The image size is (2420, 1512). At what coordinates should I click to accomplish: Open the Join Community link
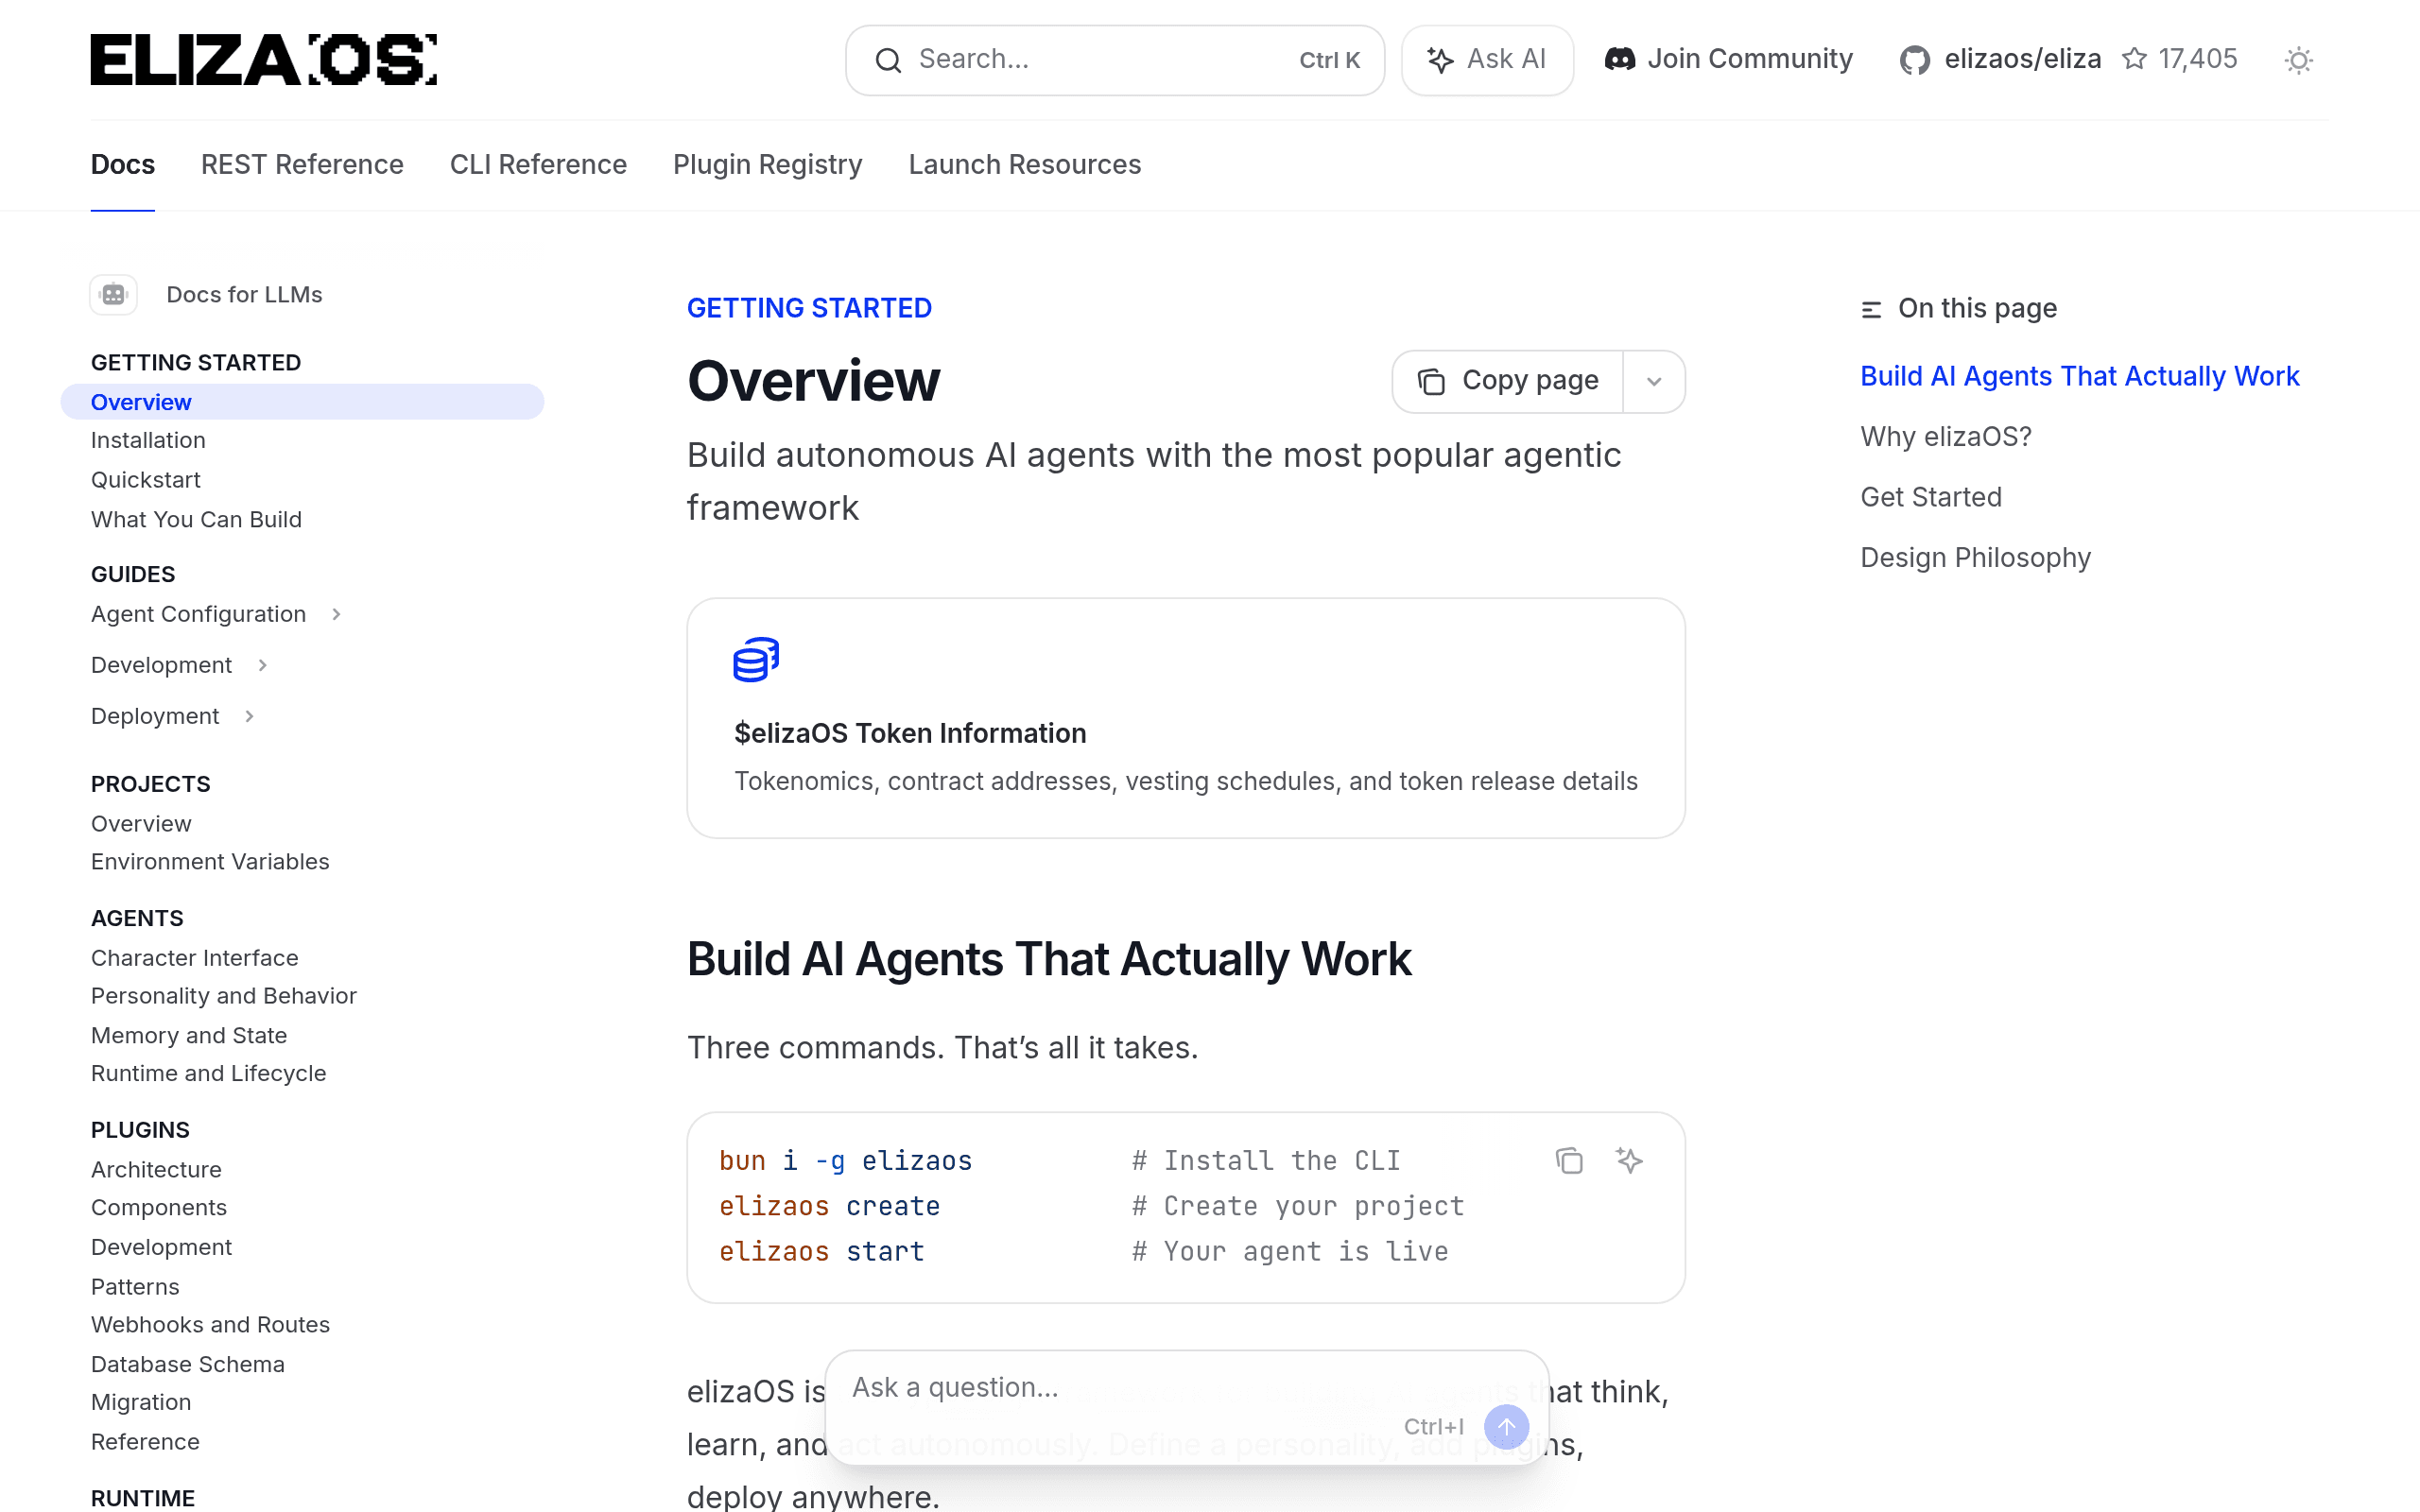point(1729,59)
